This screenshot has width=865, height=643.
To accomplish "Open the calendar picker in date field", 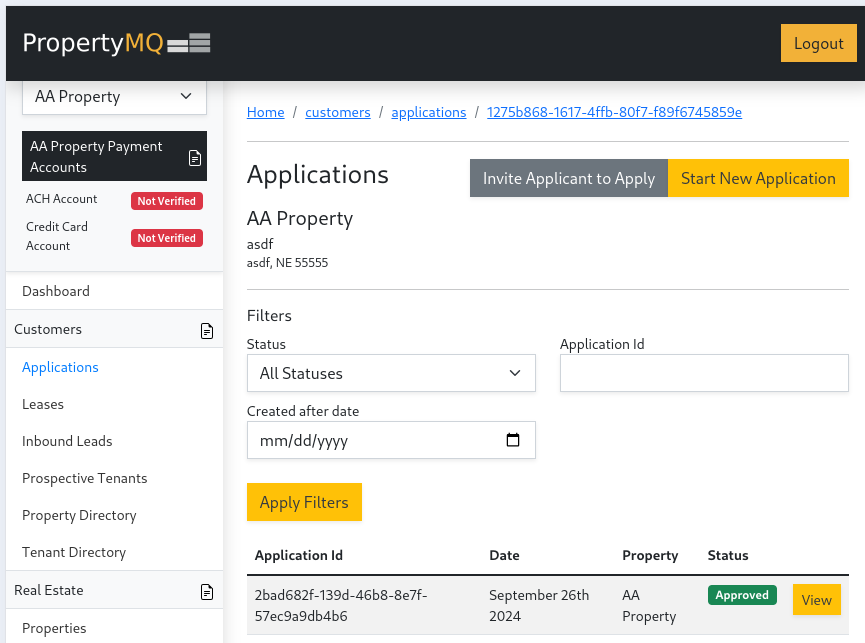I will (513, 440).
